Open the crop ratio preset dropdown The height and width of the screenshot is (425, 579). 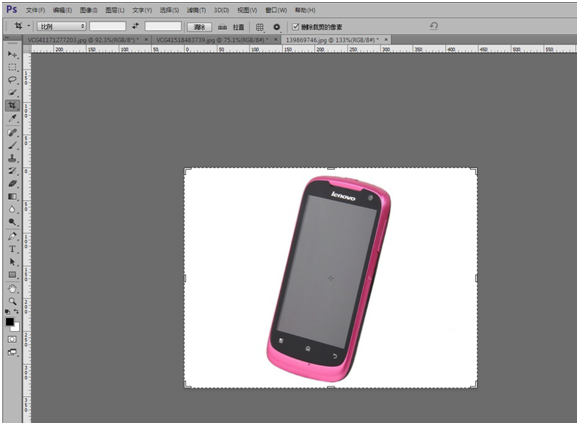[61, 27]
